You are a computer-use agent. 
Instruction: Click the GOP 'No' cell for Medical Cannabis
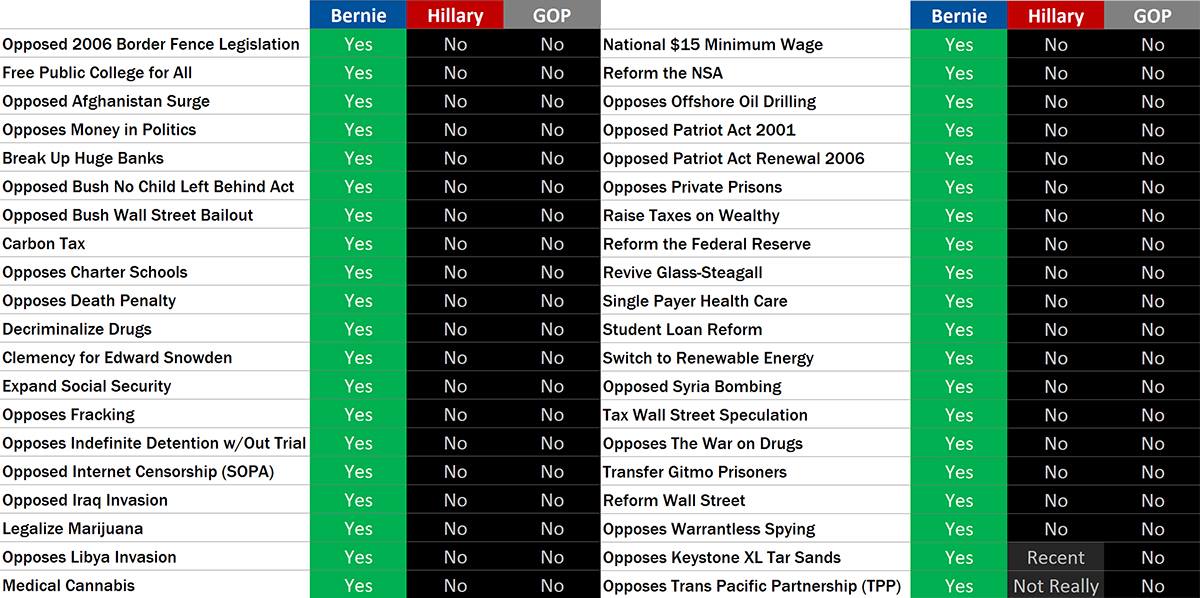click(x=552, y=586)
